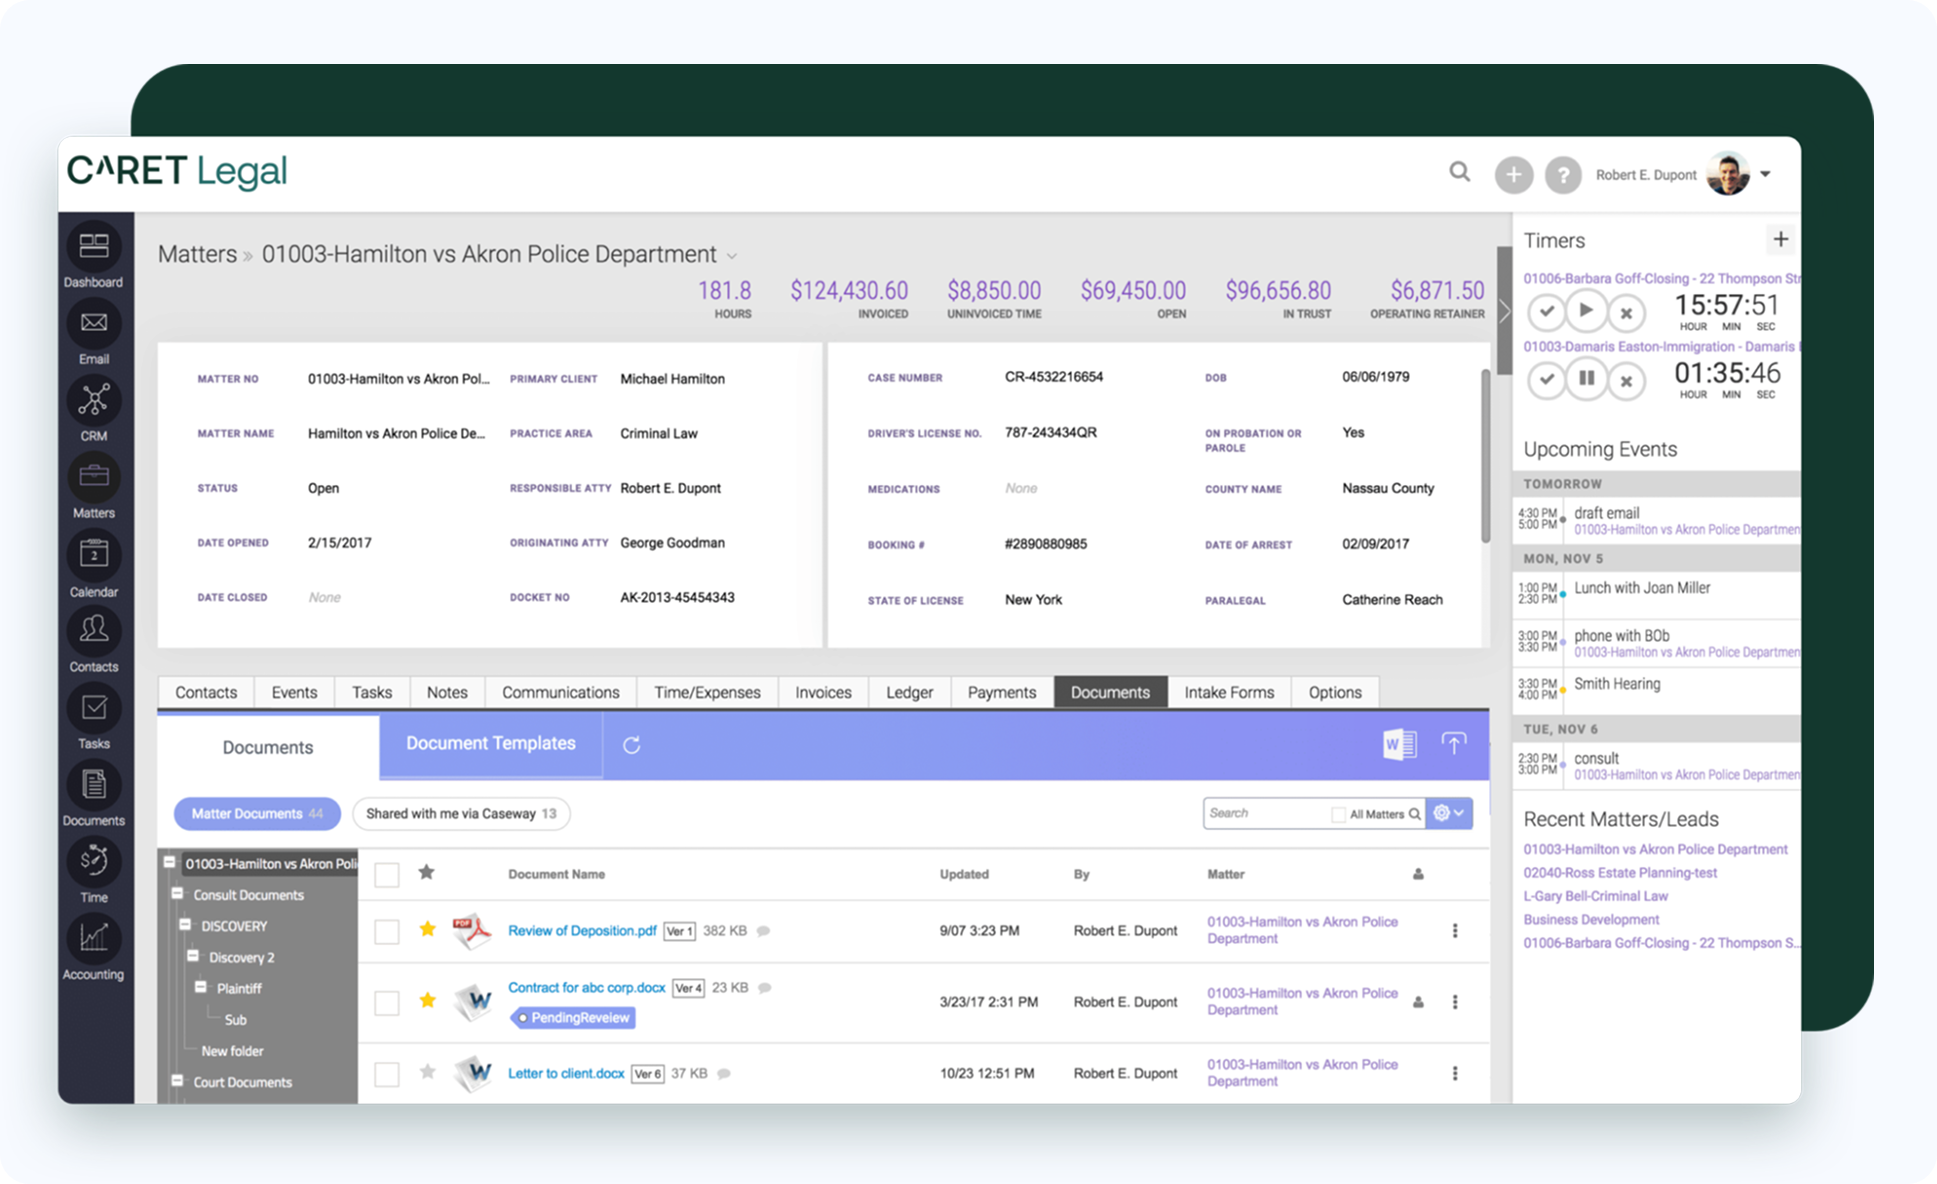Add a new timer with the plus icon
The height and width of the screenshot is (1184, 1937).
[1780, 239]
